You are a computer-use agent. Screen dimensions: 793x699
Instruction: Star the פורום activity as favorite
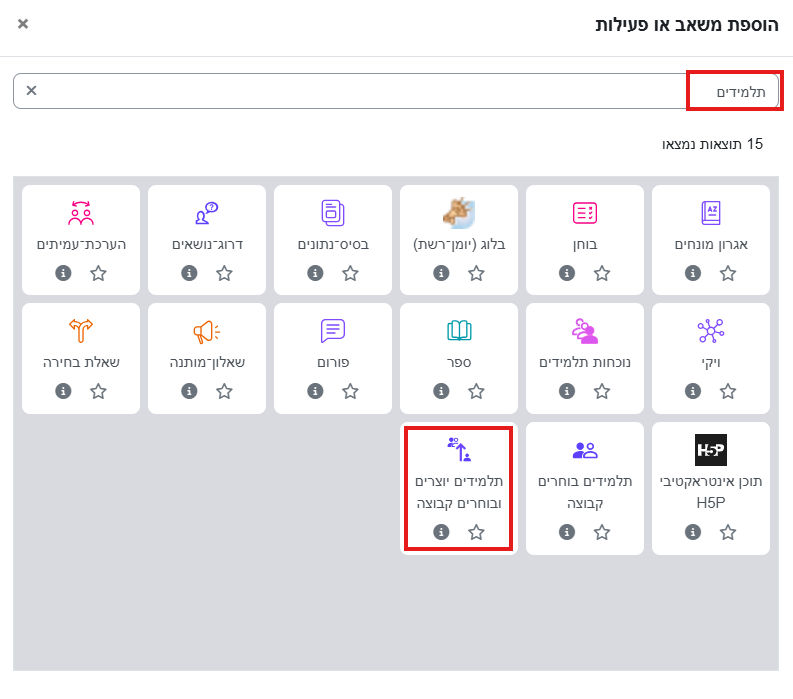(x=350, y=391)
